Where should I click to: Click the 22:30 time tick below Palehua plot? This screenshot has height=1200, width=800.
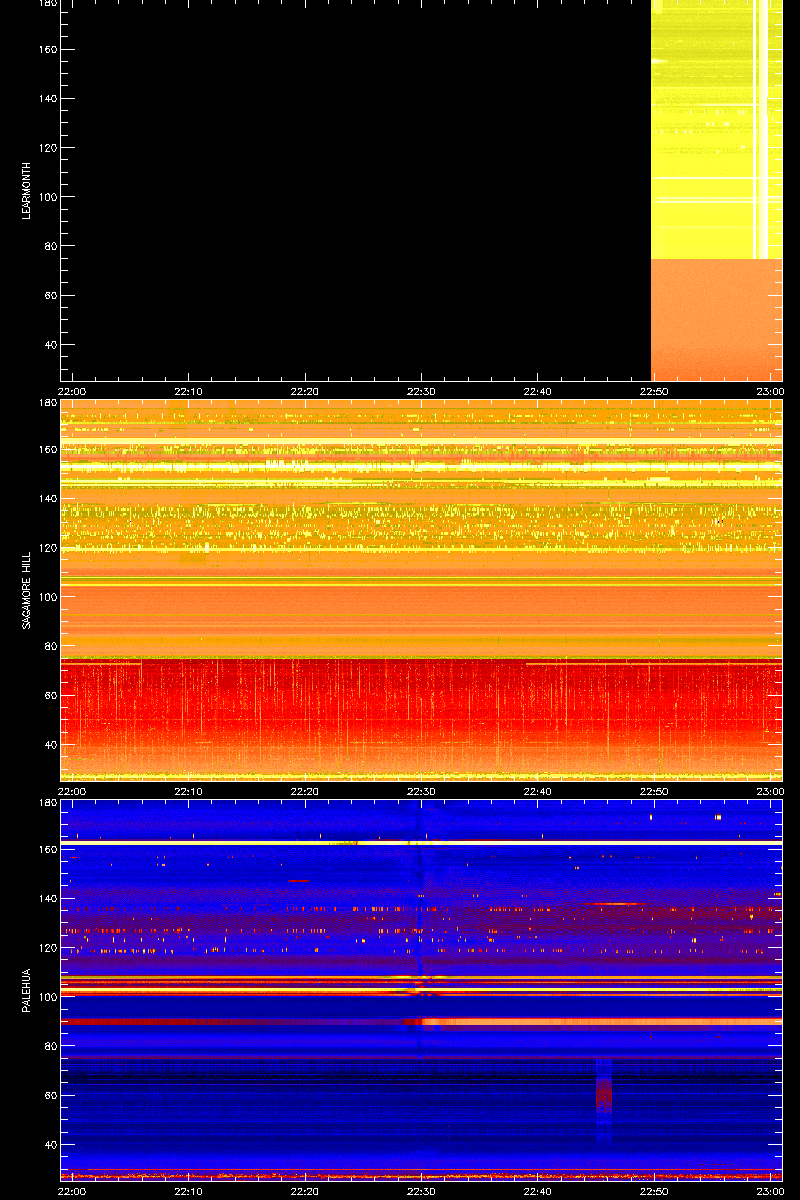pos(421,1191)
